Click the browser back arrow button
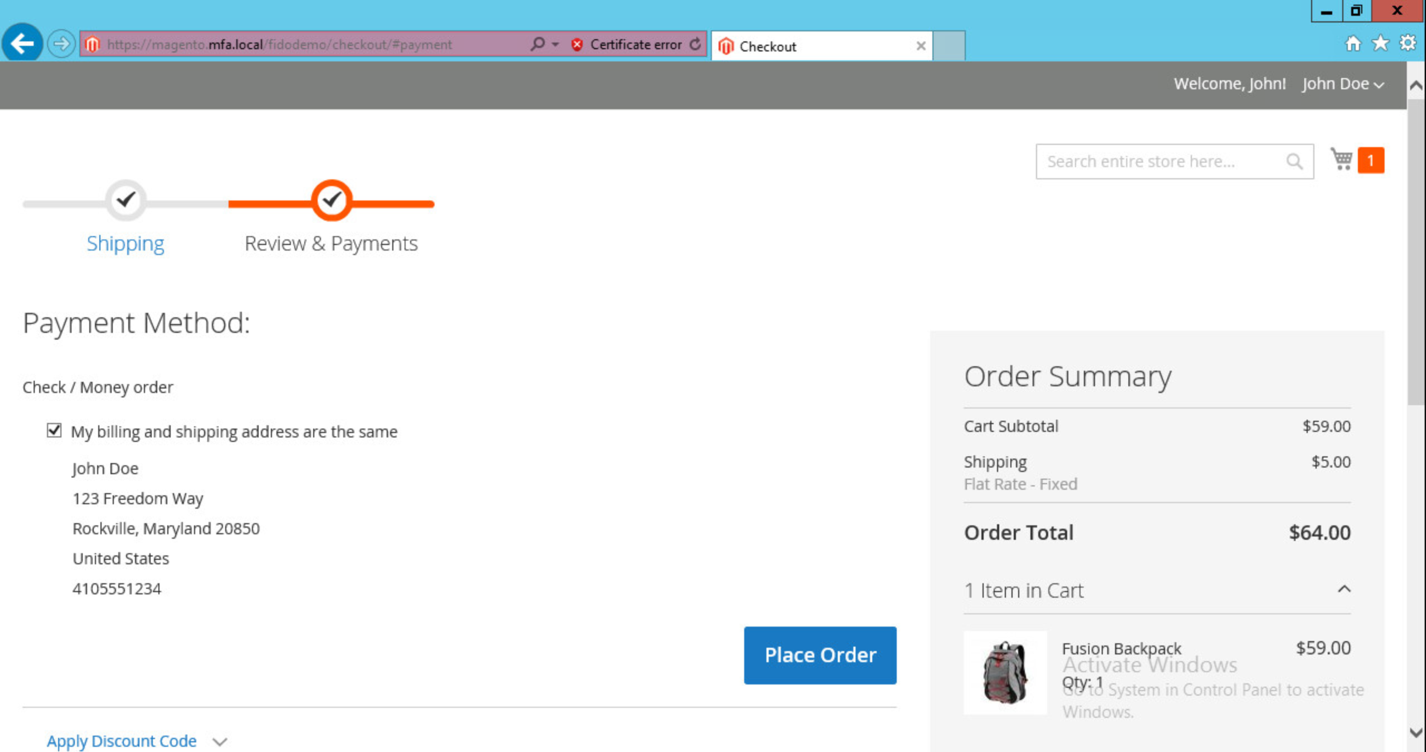Viewport: 1426px width, 752px height. point(22,44)
